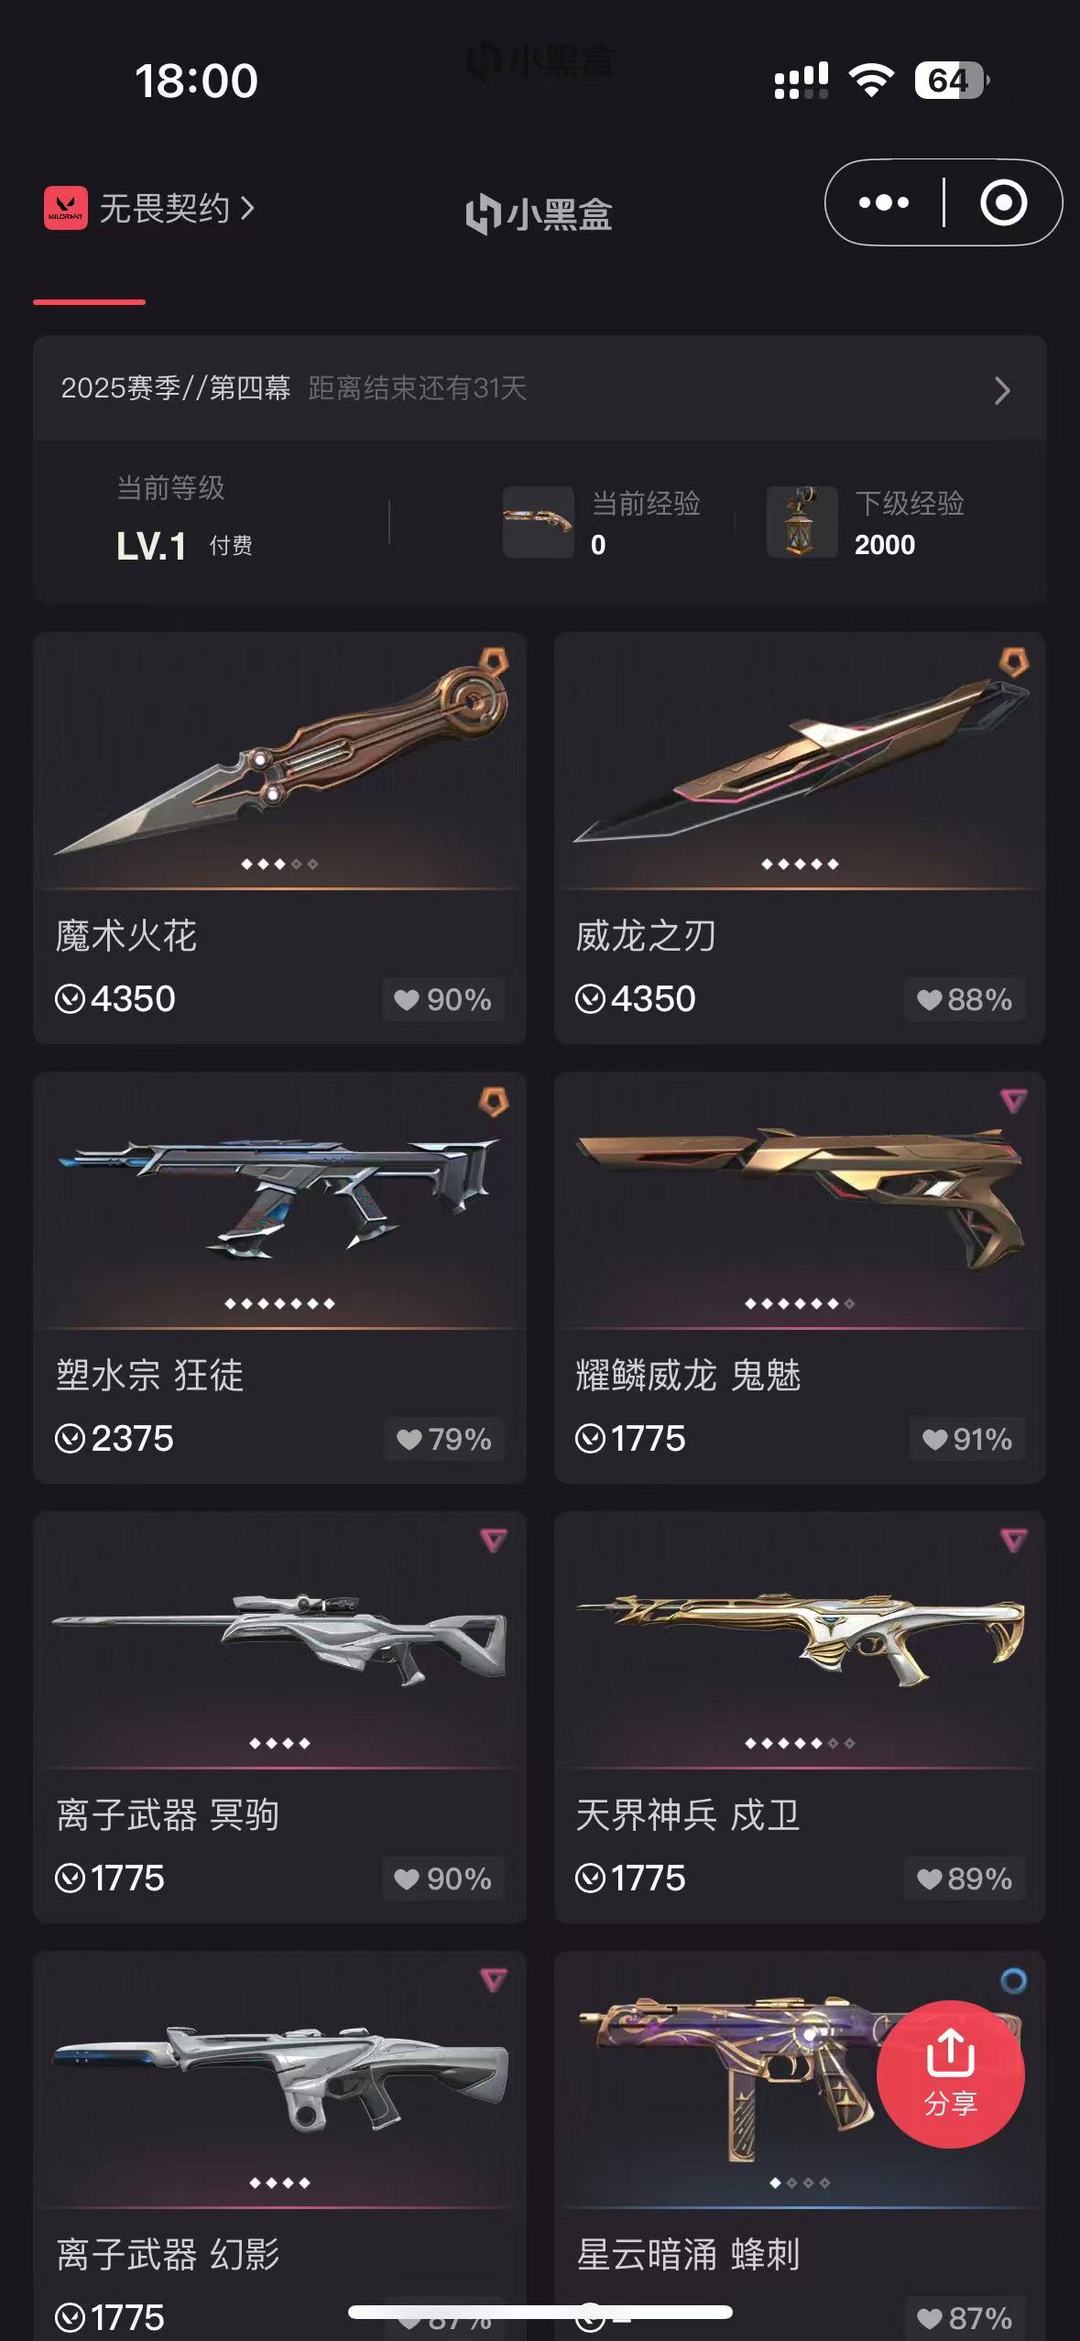The height and width of the screenshot is (2341, 1080).
Task: Tap the Valorant red logo icon
Action: (x=66, y=208)
